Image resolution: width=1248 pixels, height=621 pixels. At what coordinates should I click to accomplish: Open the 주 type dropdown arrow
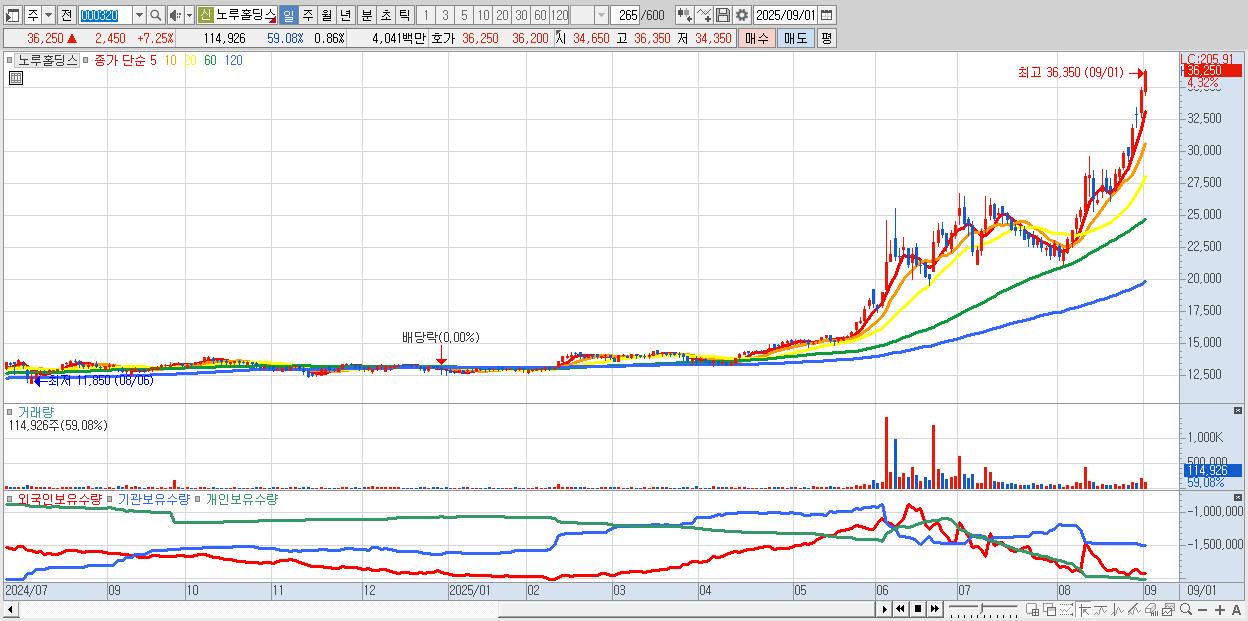[47, 15]
